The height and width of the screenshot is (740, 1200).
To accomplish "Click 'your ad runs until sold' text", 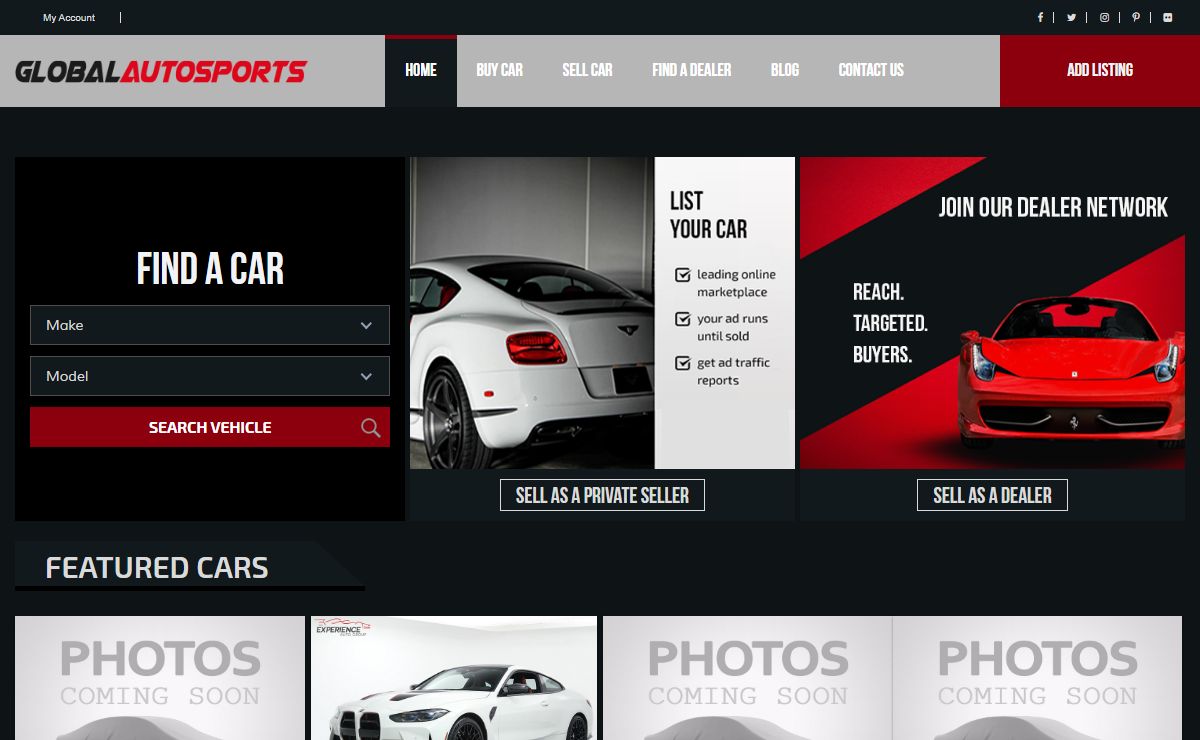I will (x=733, y=327).
